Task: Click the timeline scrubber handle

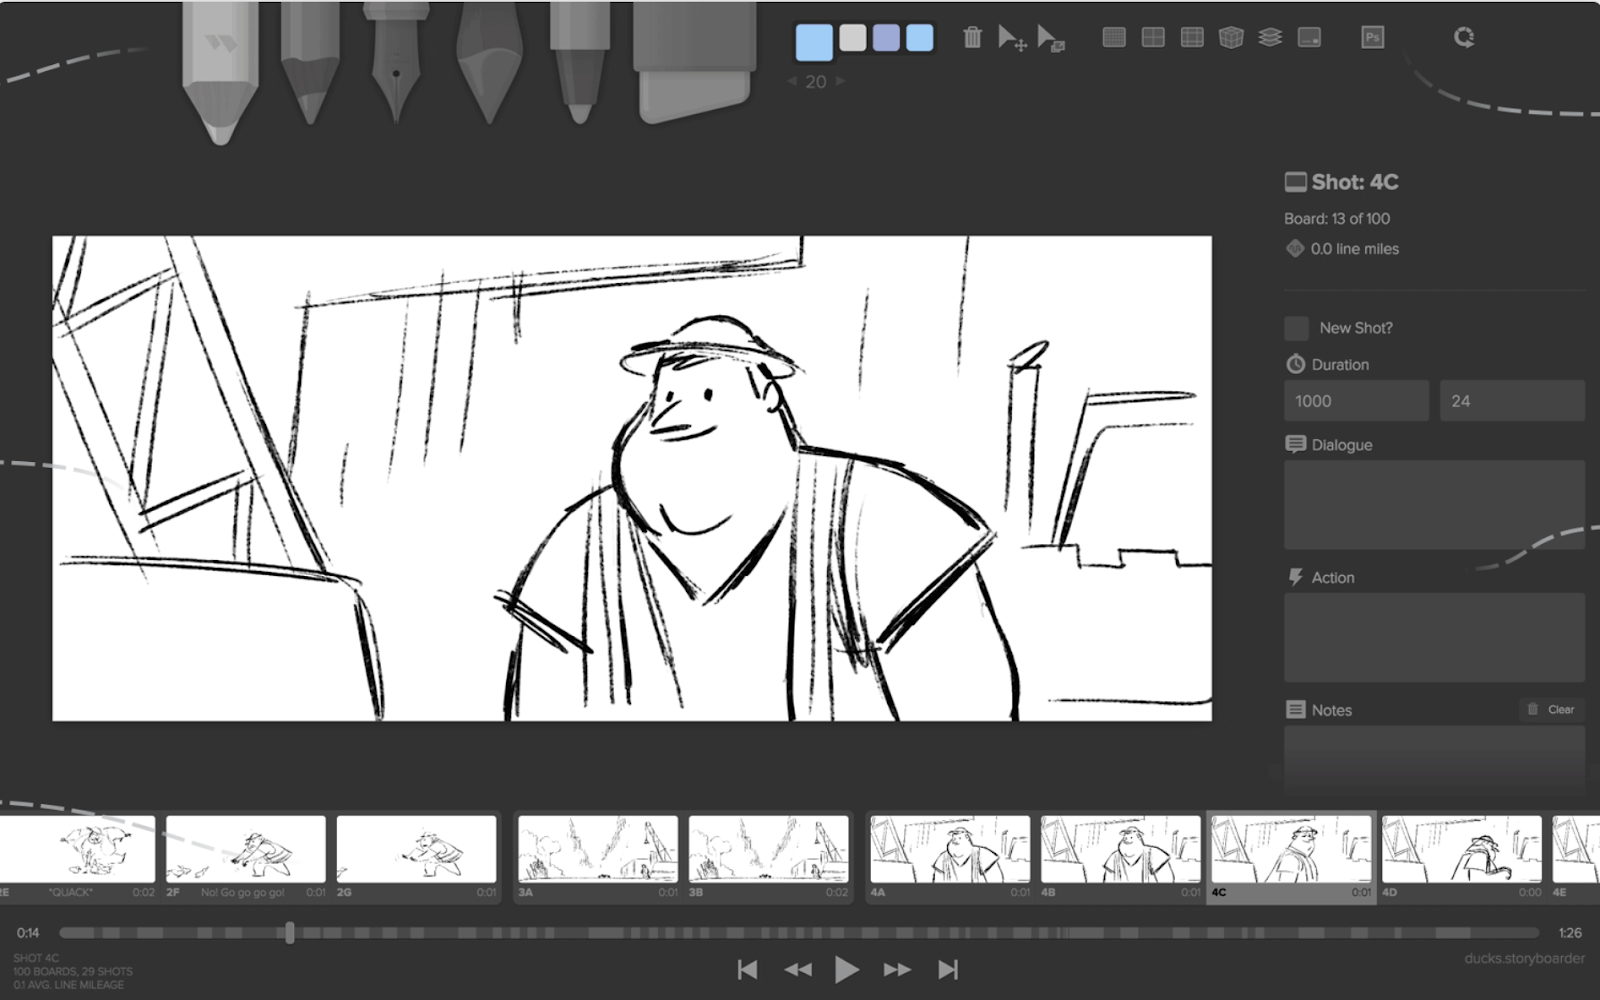Action: [290, 933]
